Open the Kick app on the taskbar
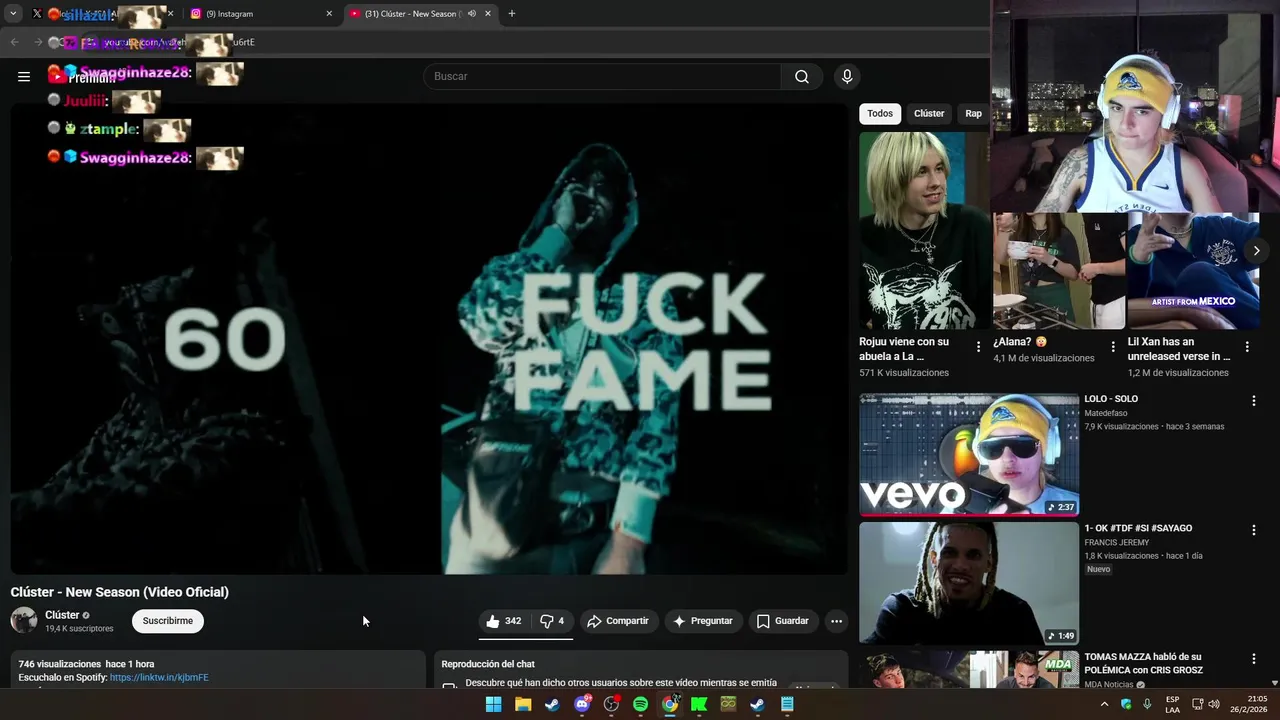The height and width of the screenshot is (720, 1280). 699,704
